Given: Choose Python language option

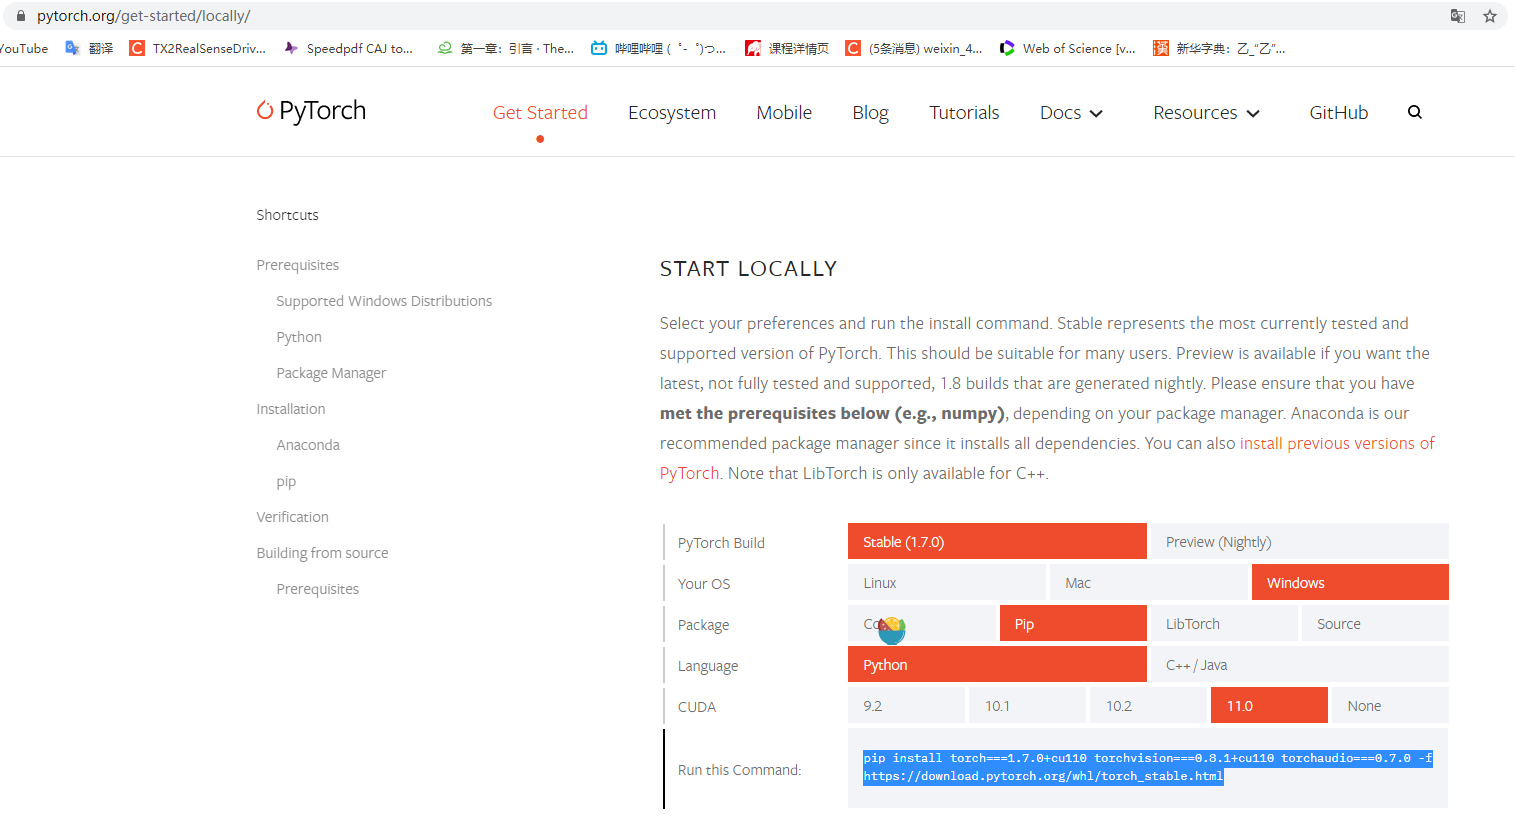Looking at the screenshot, I should 997,664.
